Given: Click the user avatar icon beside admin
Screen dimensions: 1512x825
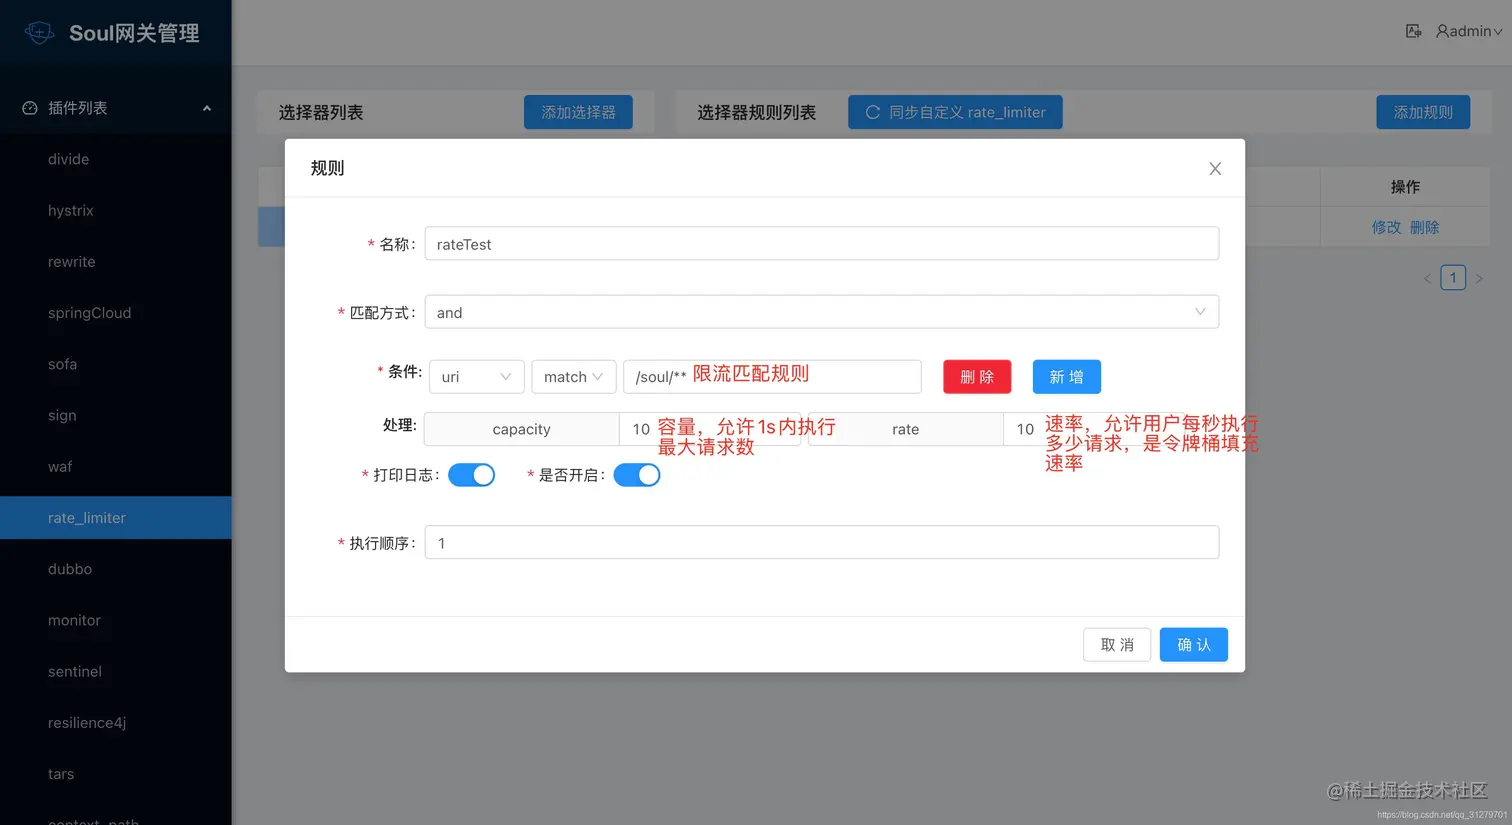Looking at the screenshot, I should click(1442, 31).
